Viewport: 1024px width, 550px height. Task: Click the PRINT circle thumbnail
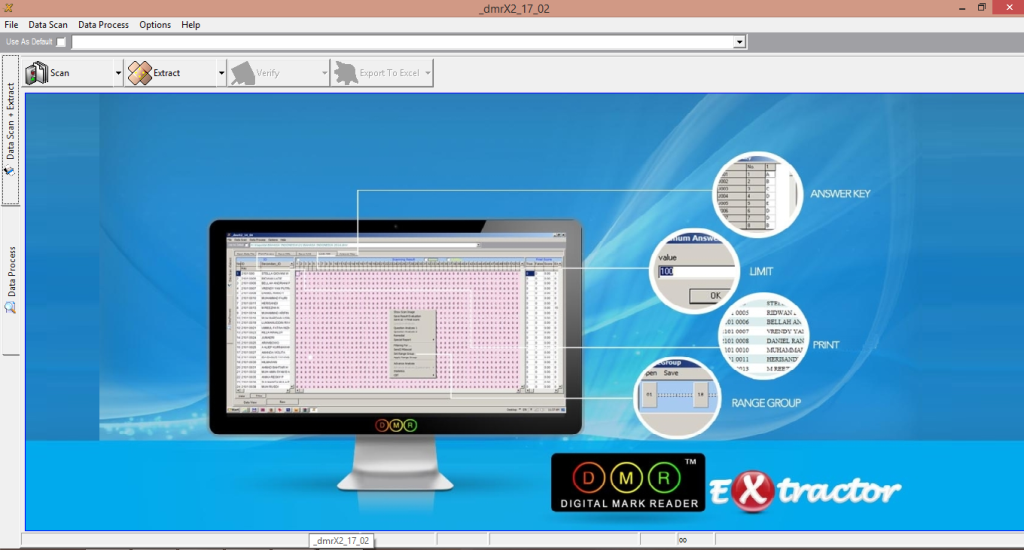click(764, 336)
